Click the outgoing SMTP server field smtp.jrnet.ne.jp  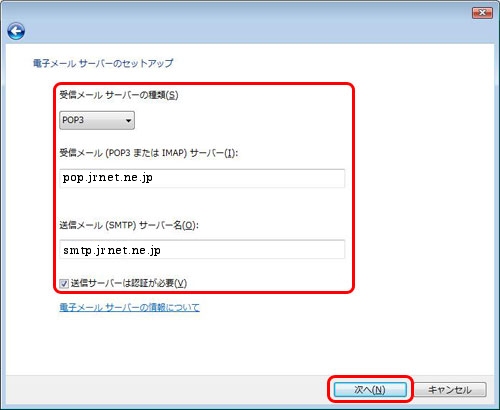point(202,249)
